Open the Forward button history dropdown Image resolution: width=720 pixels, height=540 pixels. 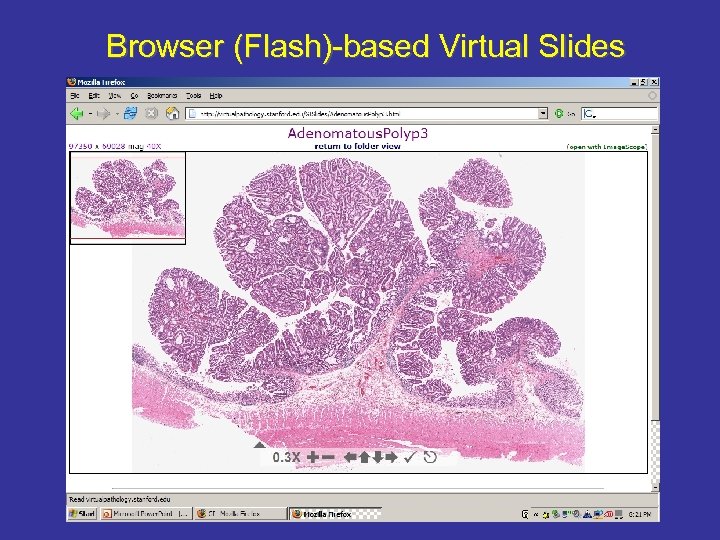tap(117, 113)
